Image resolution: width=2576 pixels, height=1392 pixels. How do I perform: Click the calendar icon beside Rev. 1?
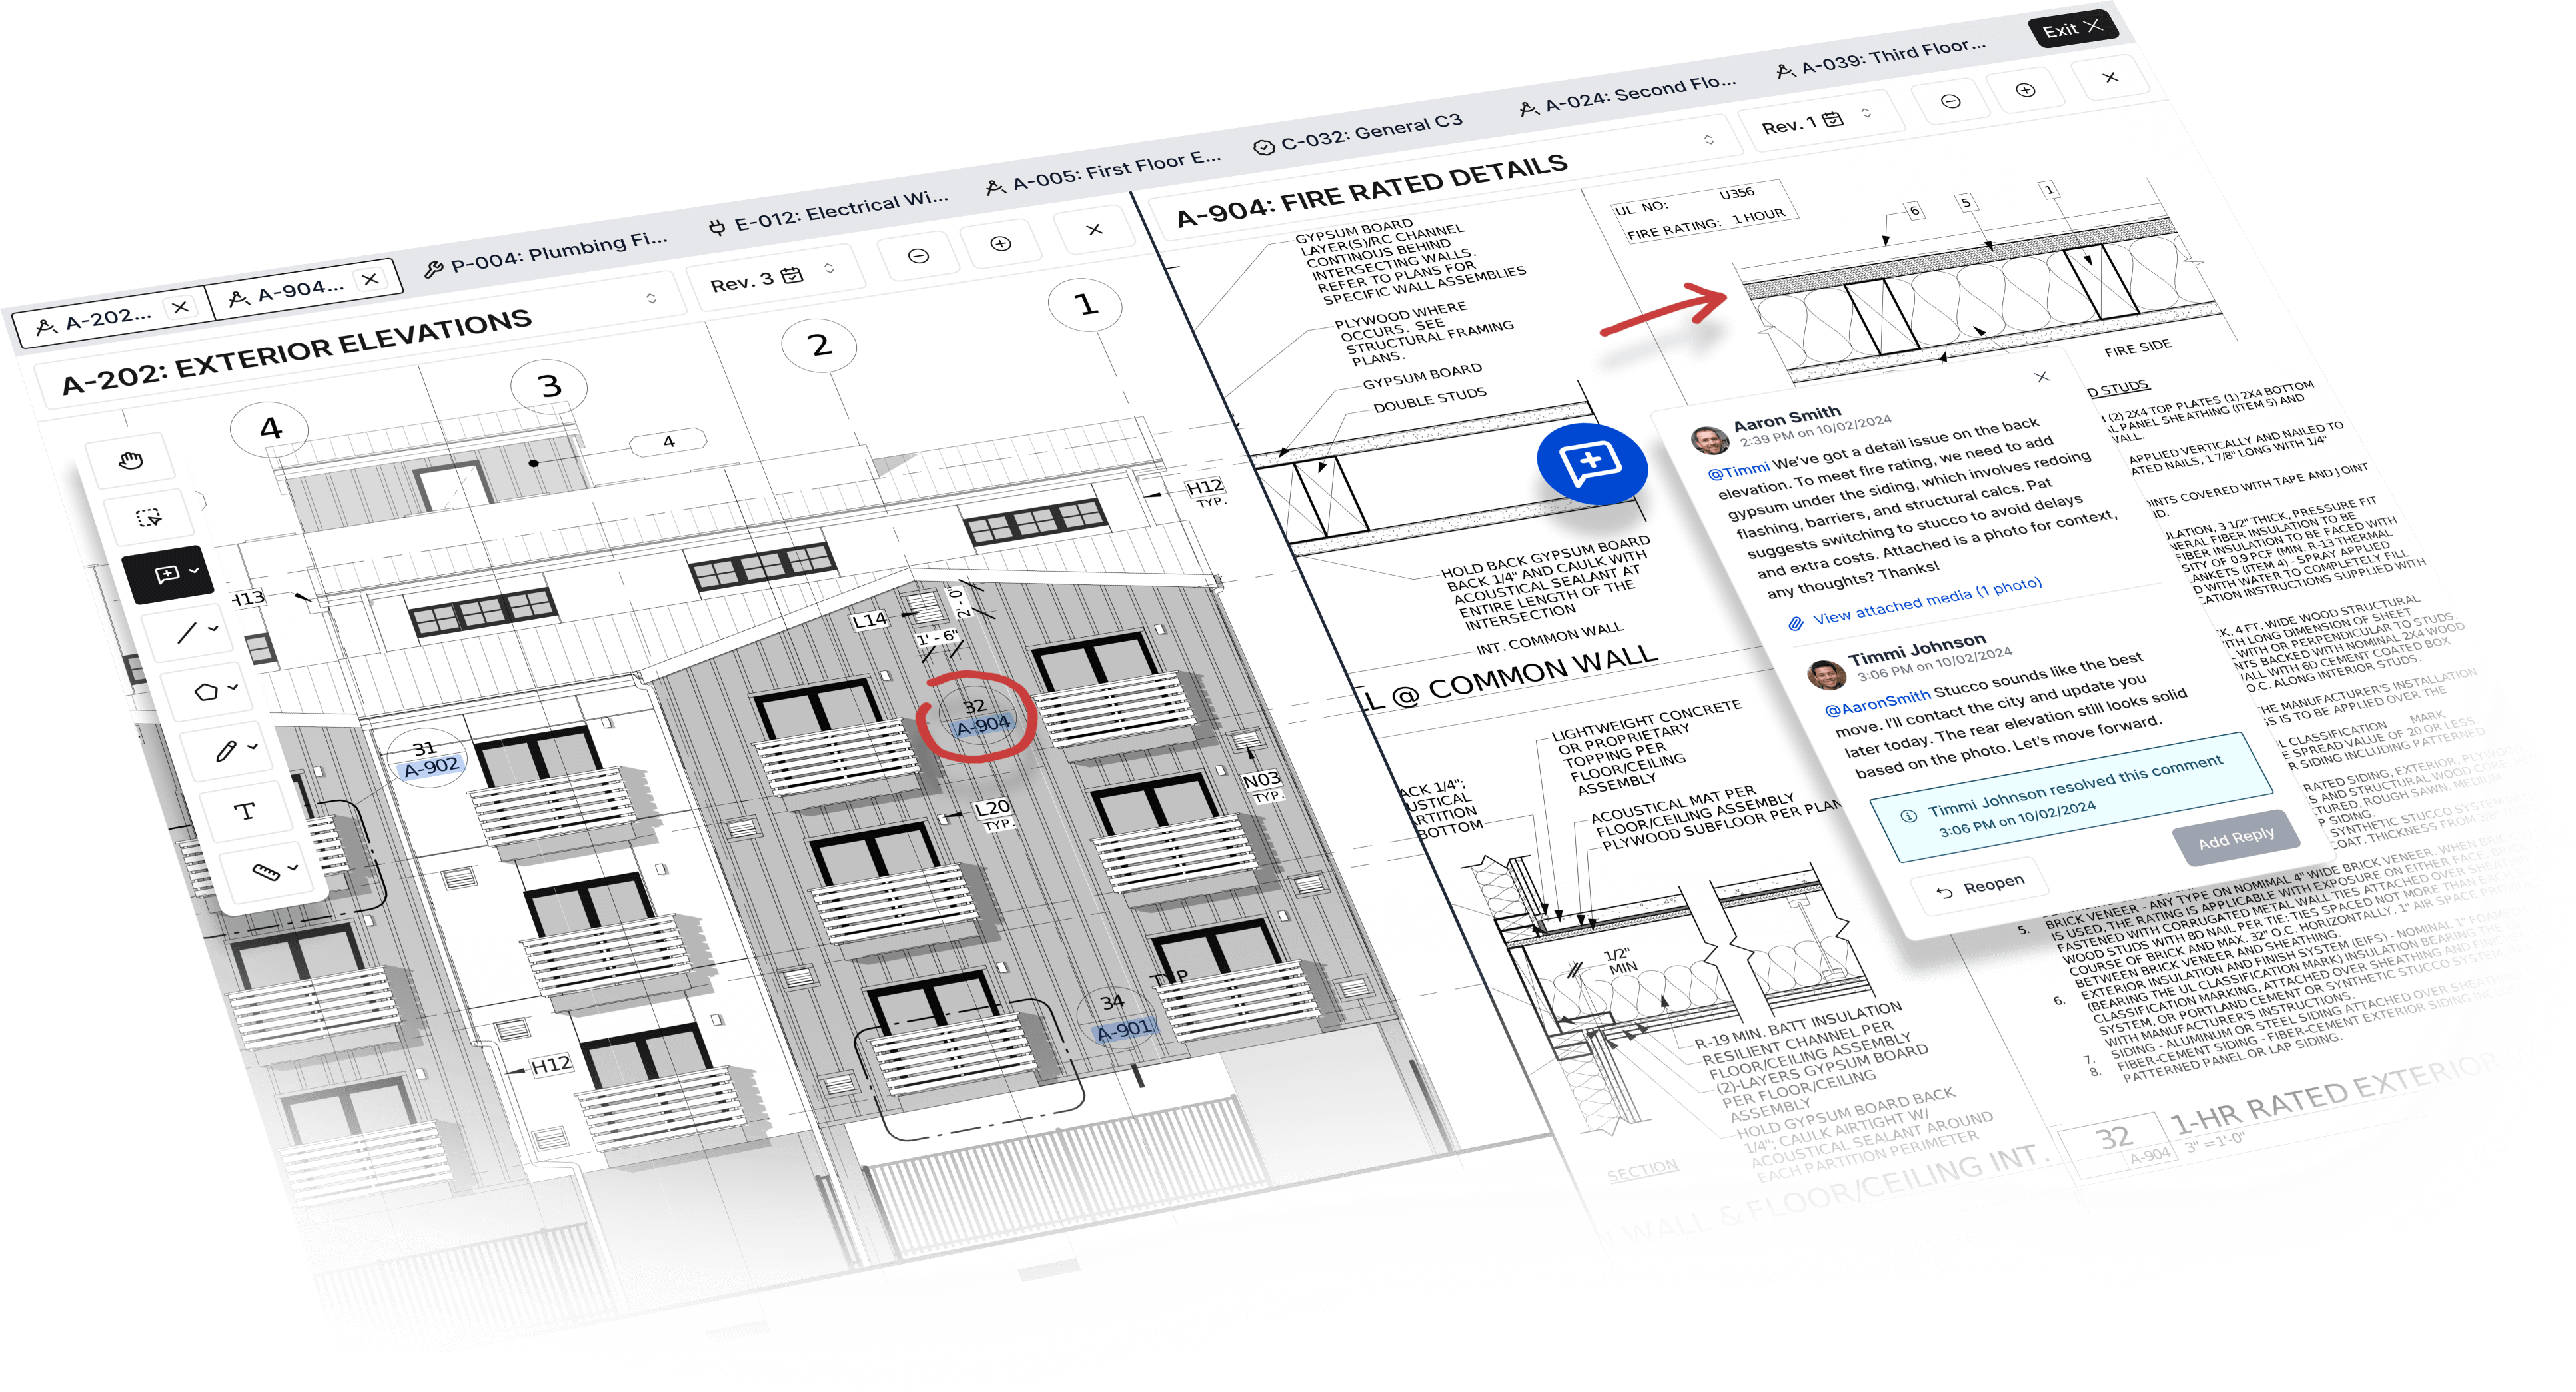tap(1832, 119)
